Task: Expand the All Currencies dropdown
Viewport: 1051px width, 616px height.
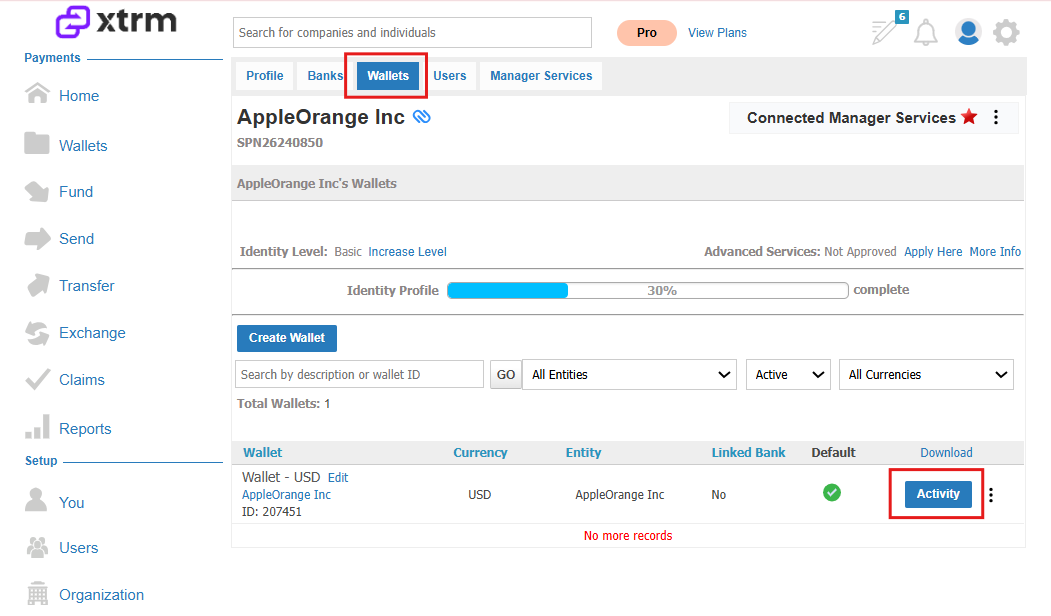Action: [926, 375]
